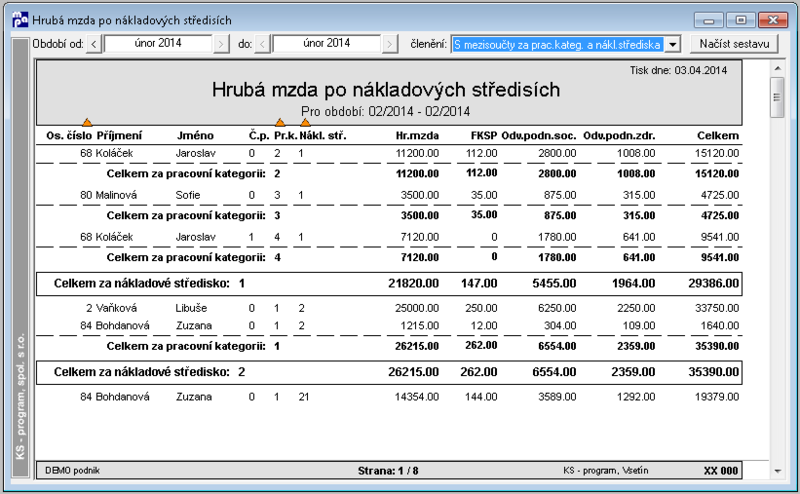Image resolution: width=800 pixels, height=494 pixels.
Task: Click the vertical scrollbar thumb
Action: (777, 97)
